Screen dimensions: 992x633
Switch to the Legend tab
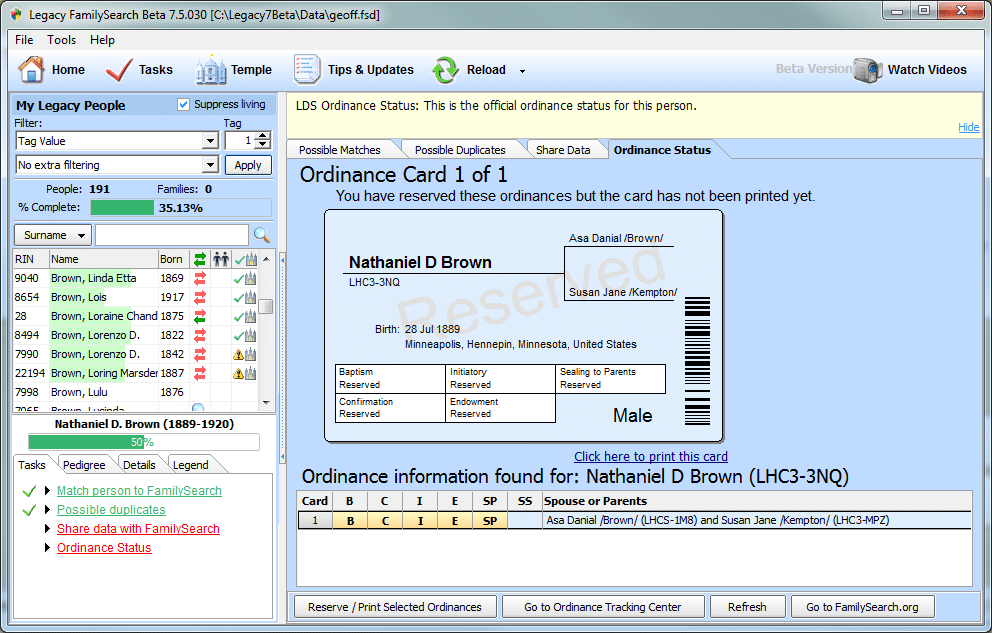(190, 465)
